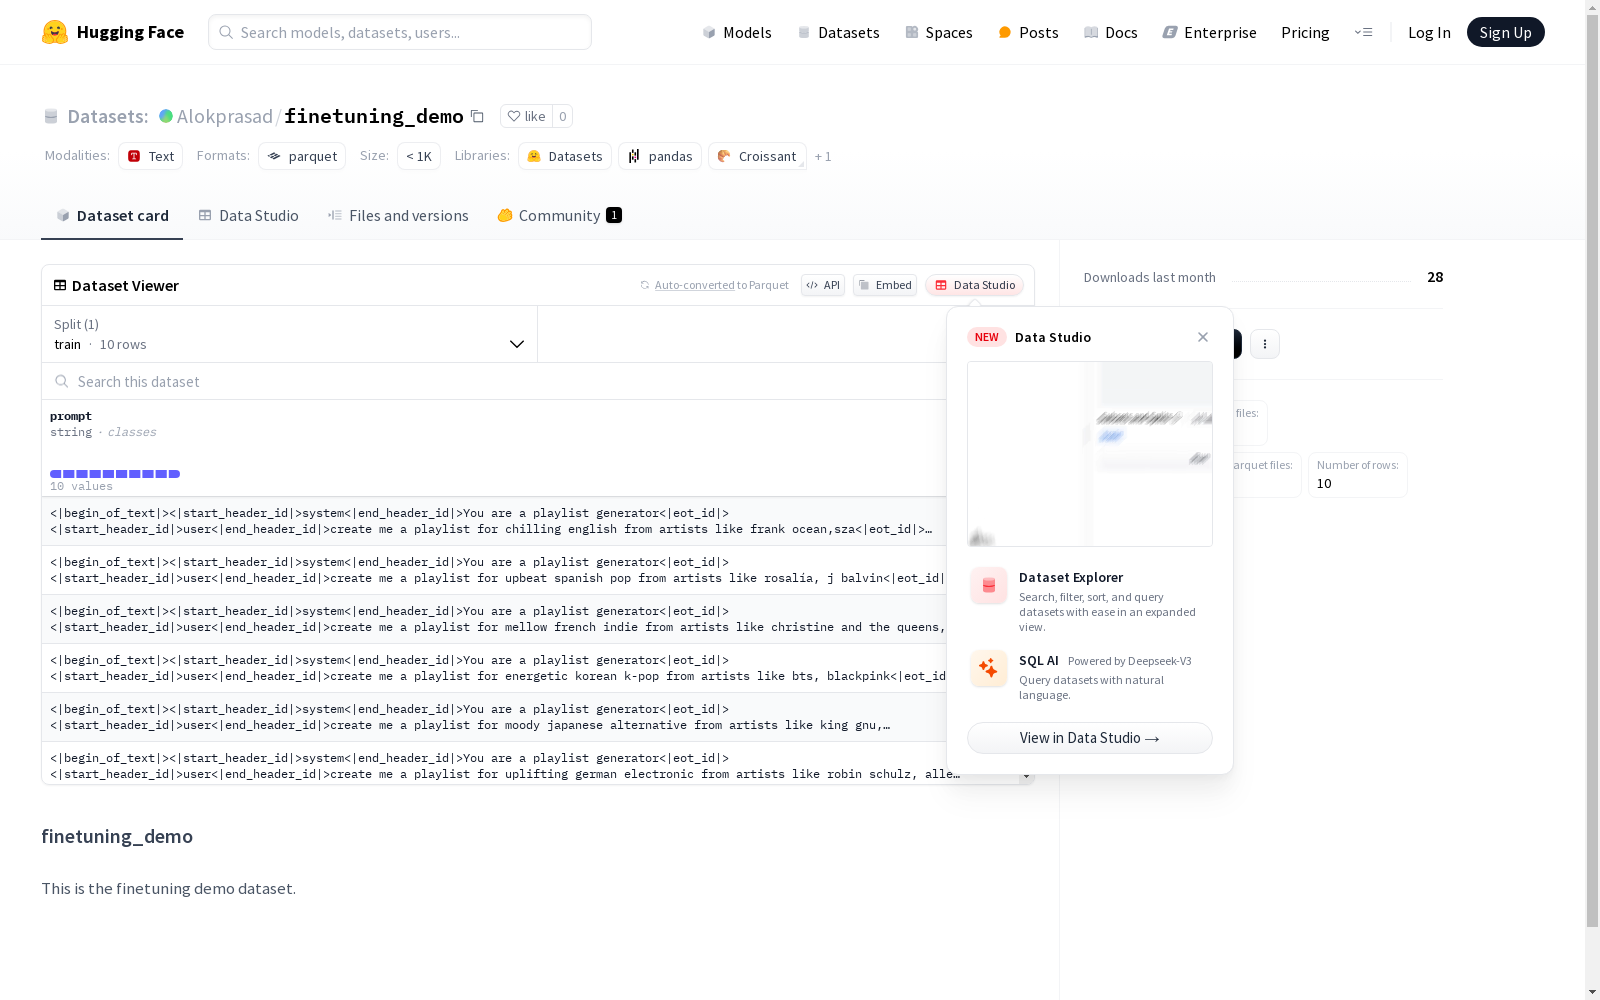Image resolution: width=1600 pixels, height=1000 pixels.
Task: Open the Community tab
Action: (559, 216)
